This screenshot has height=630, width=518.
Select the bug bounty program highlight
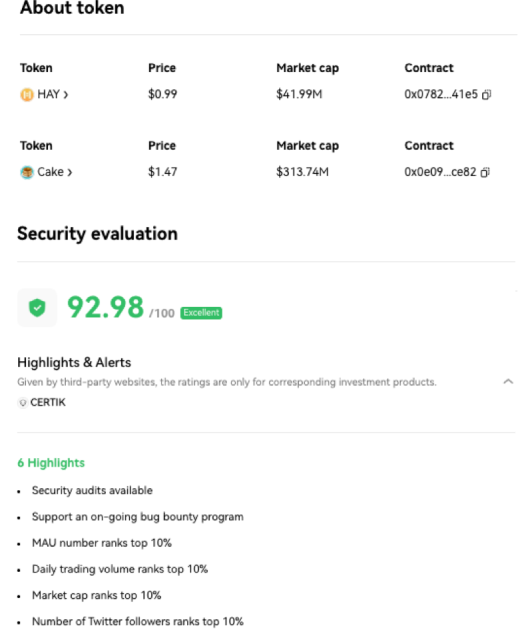tap(137, 517)
